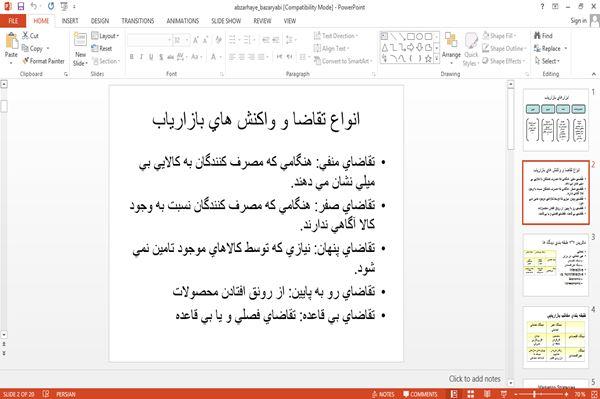The height and width of the screenshot is (399, 600).
Task: Open the Shape Outline dropdown
Action: tap(504, 48)
